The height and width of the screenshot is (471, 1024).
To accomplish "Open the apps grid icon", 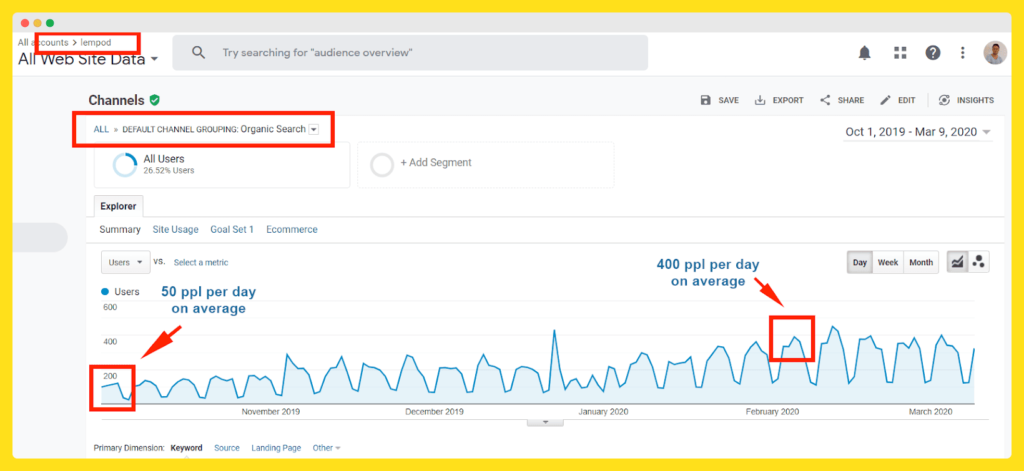I will click(899, 53).
